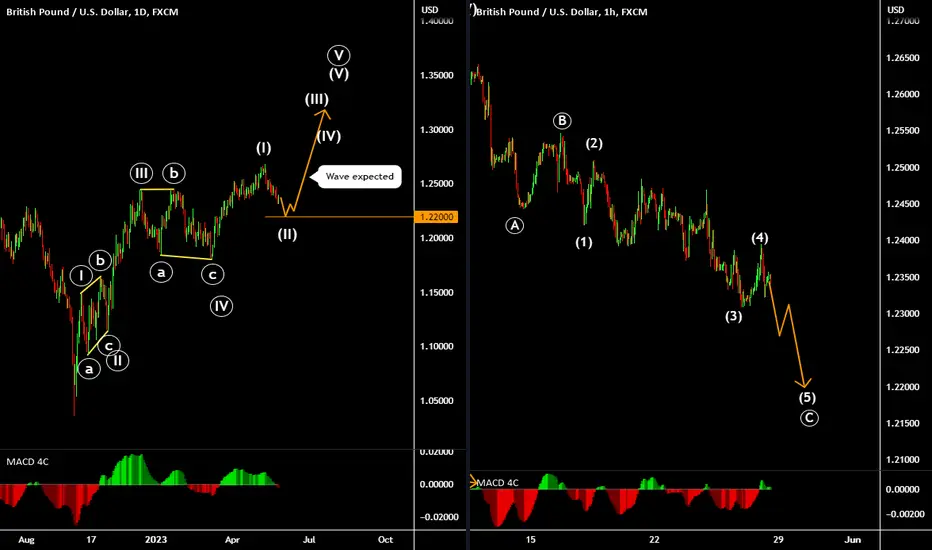Click the 1.10000 price level on the daily axis
This screenshot has width=932, height=550.
tap(437, 347)
